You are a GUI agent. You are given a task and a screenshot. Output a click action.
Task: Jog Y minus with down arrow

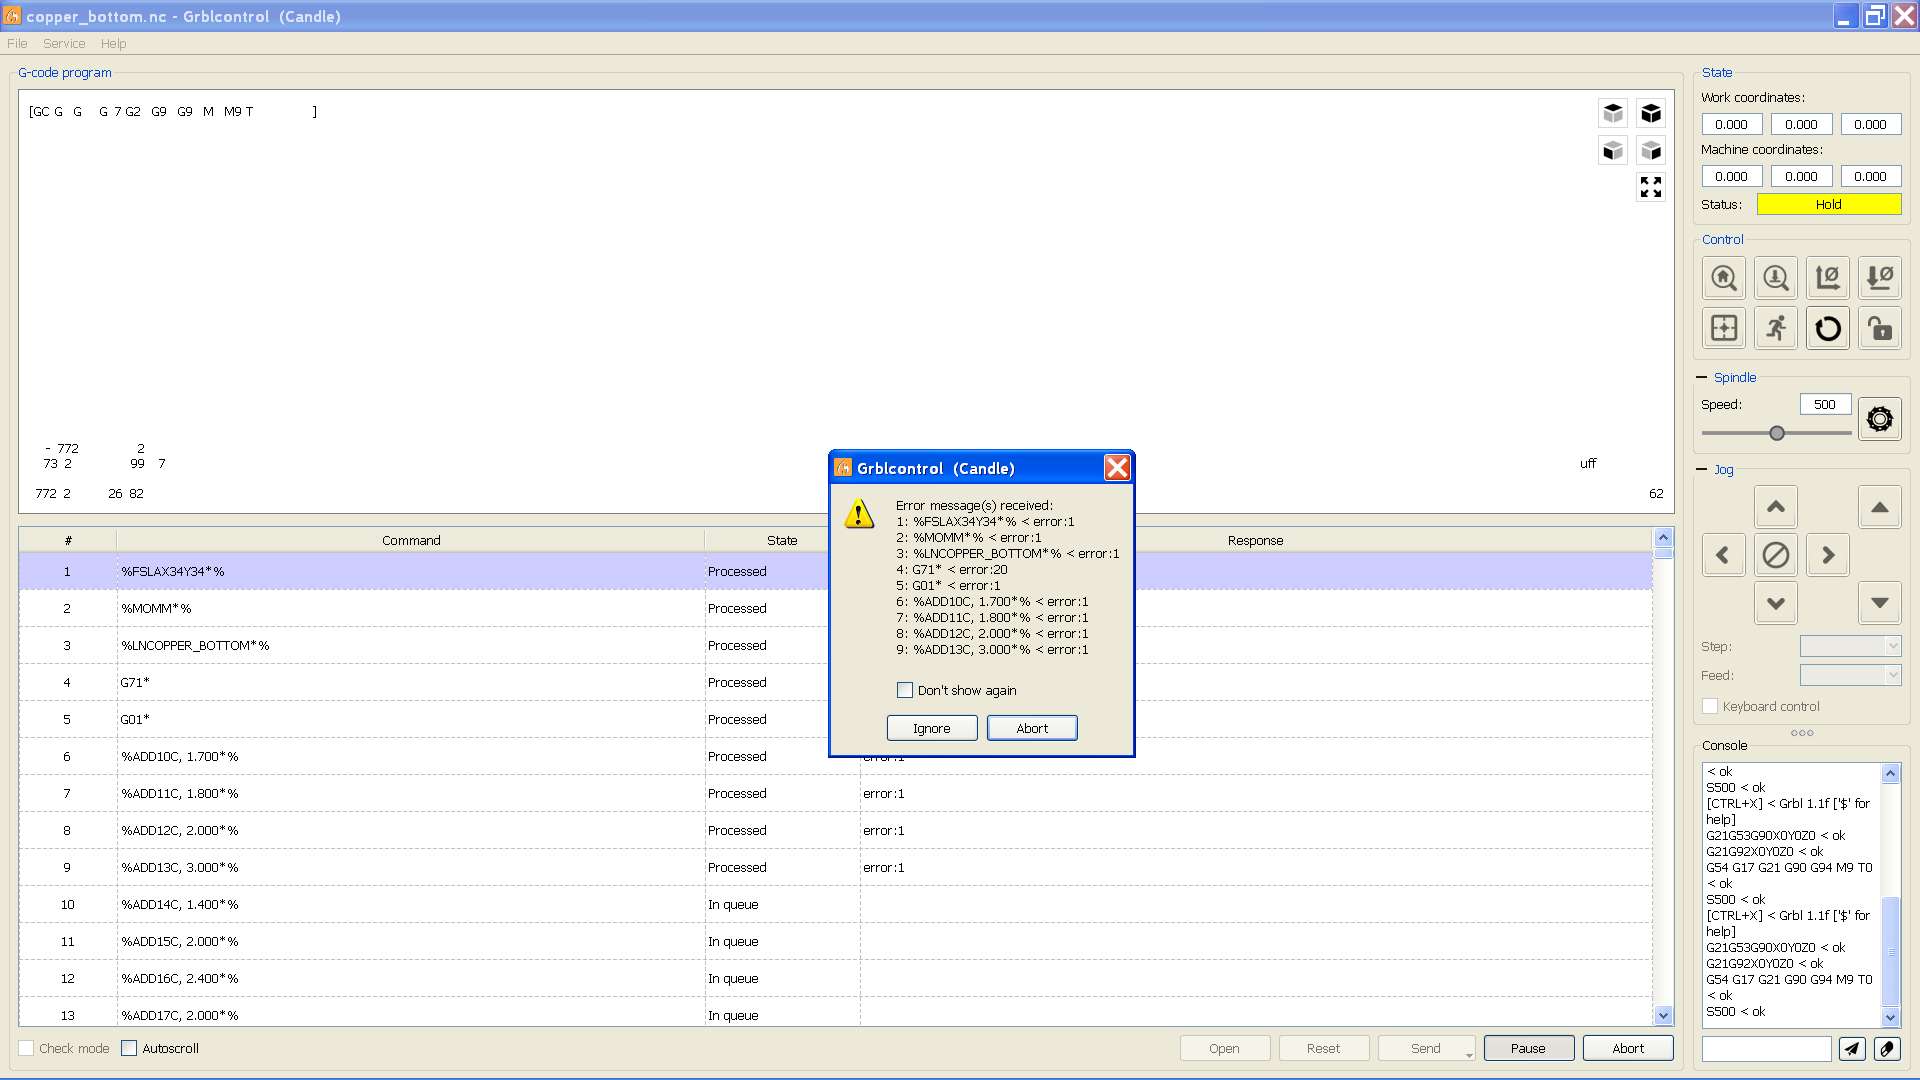tap(1776, 603)
